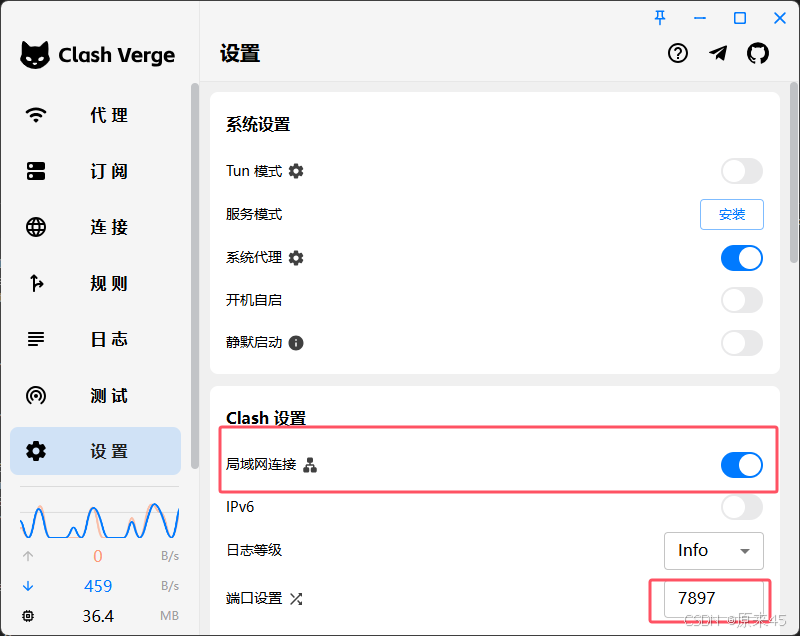Viewport: 800px width, 636px height.
Task: Click the lines icon beside 日志
Action: click(x=36, y=339)
